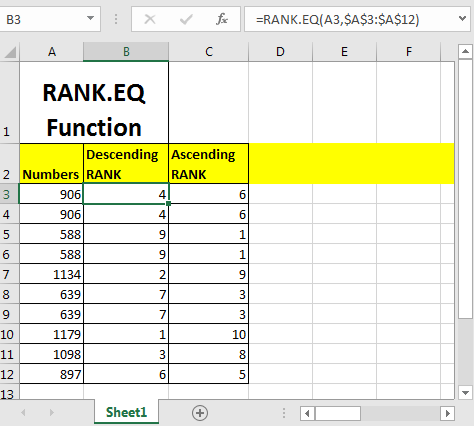This screenshot has height=426, width=474.
Task: Cancel formula entry with the X icon
Action: point(150,19)
